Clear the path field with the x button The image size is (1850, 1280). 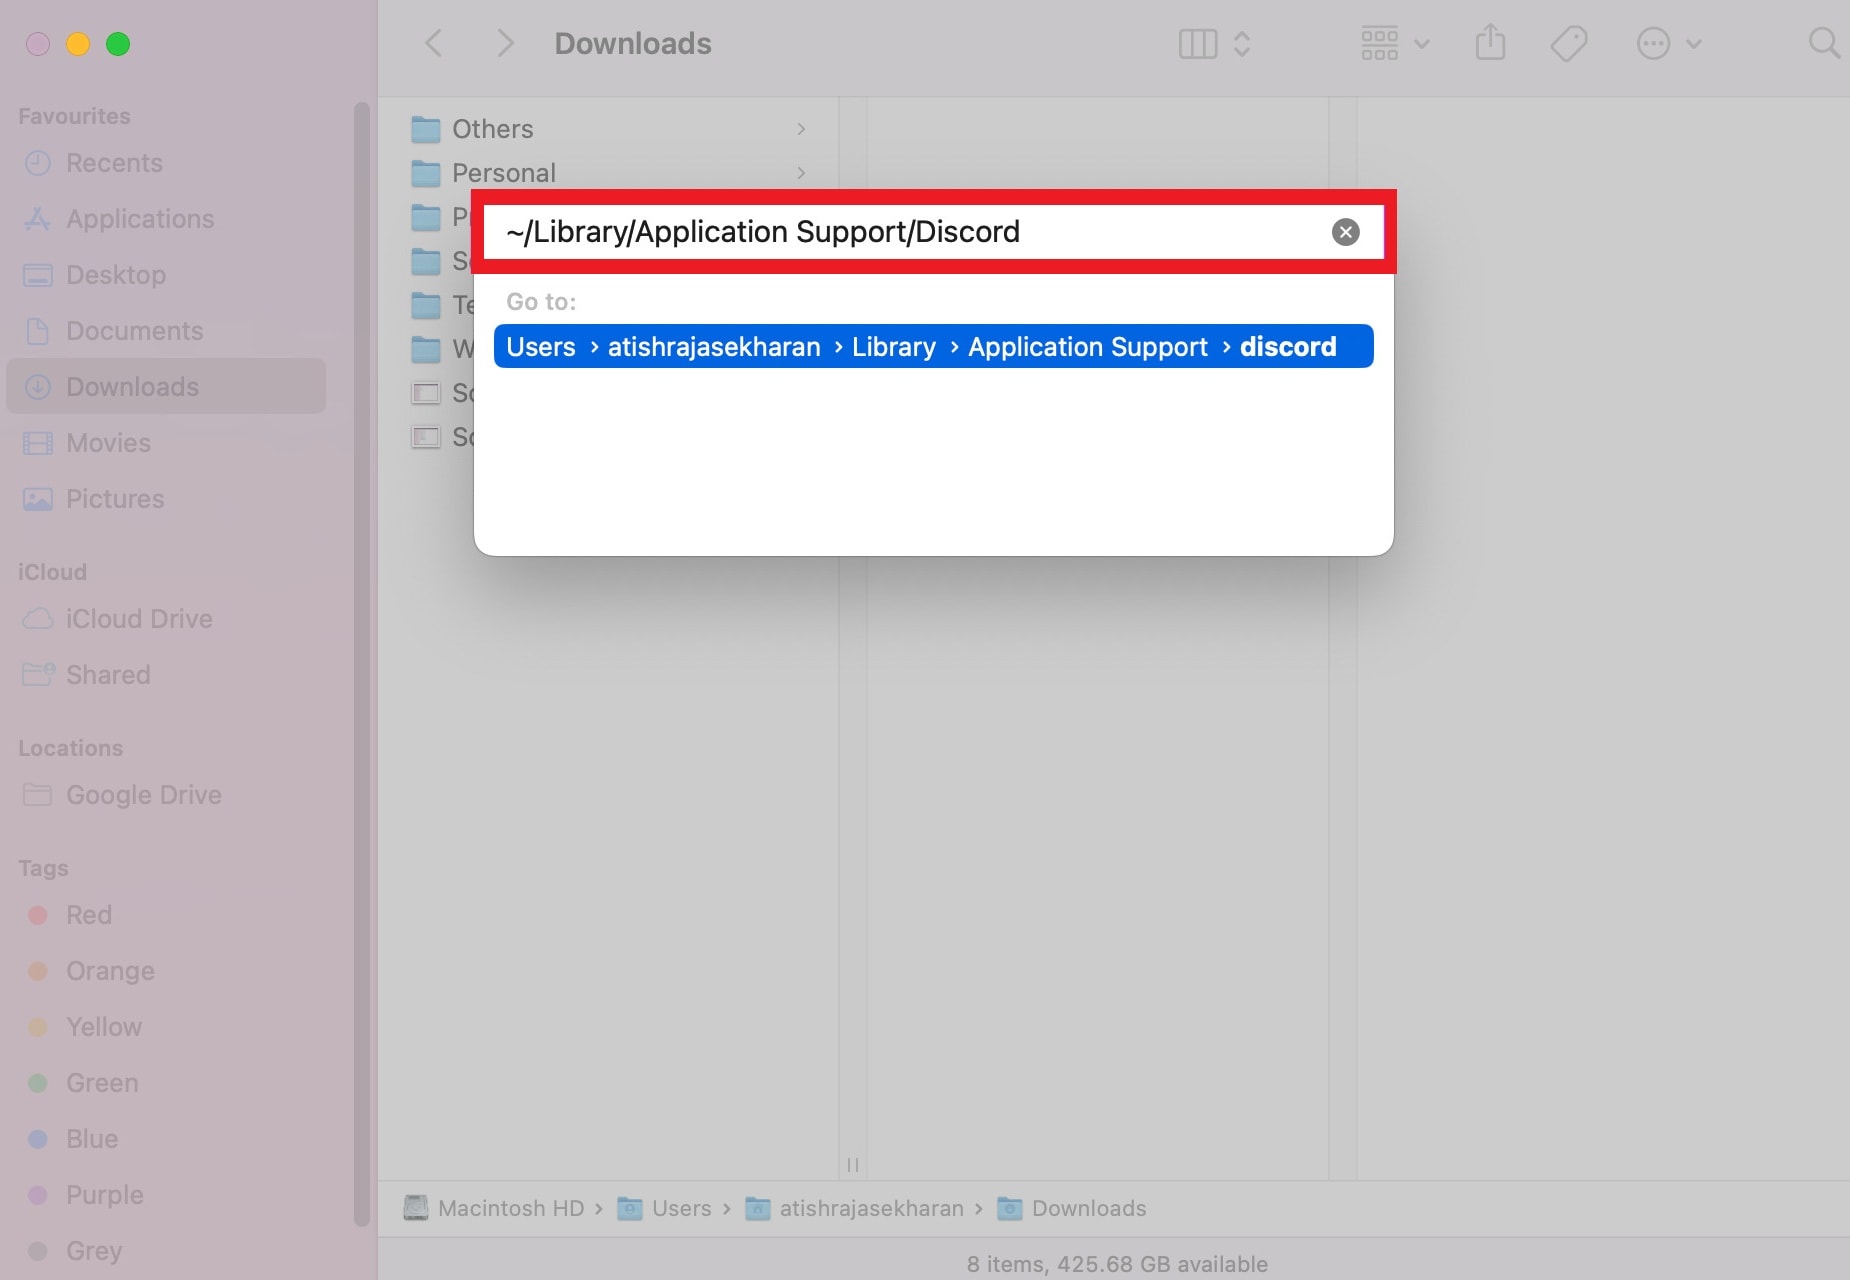(1344, 231)
